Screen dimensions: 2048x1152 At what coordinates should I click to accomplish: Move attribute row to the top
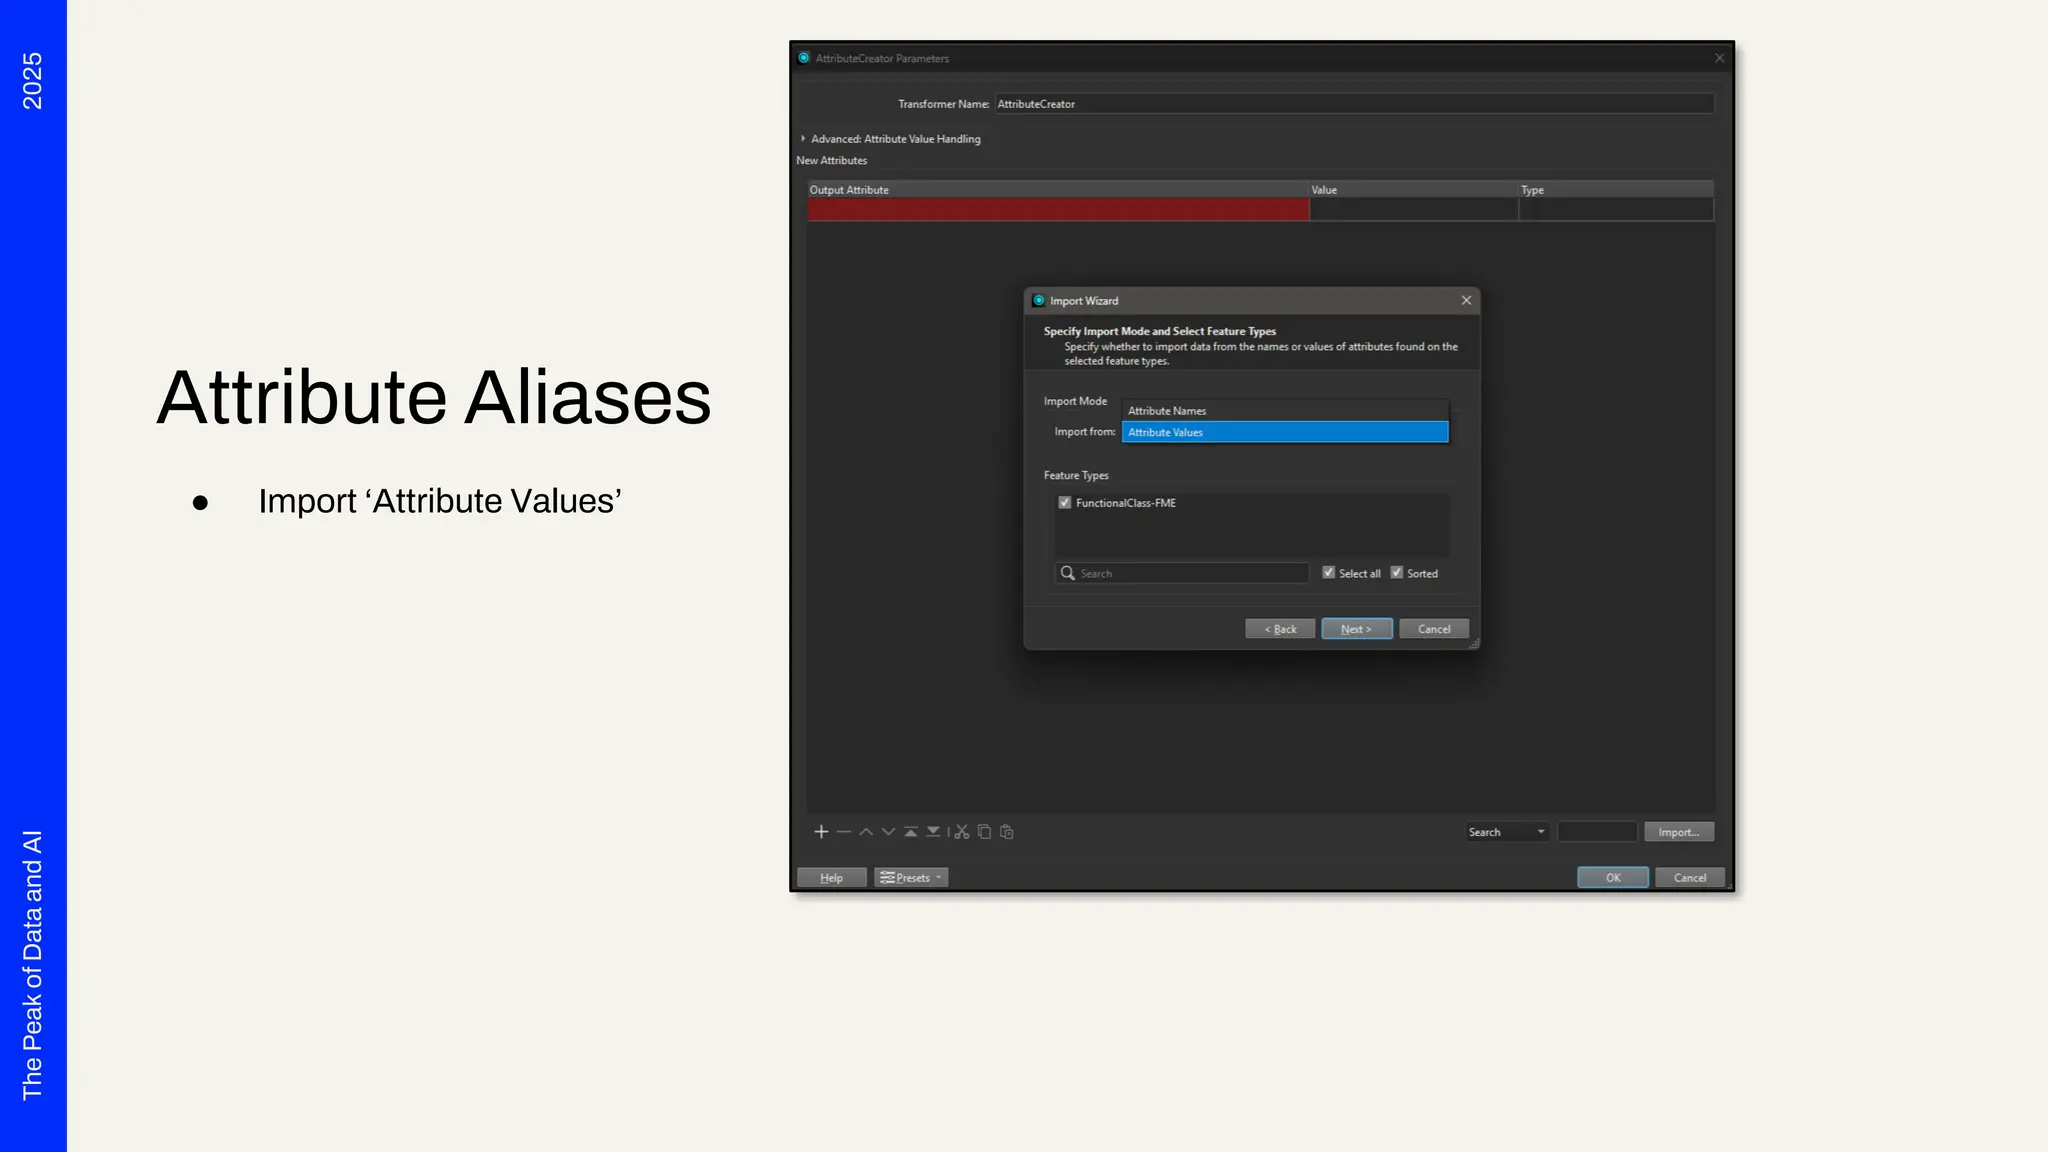(x=911, y=832)
